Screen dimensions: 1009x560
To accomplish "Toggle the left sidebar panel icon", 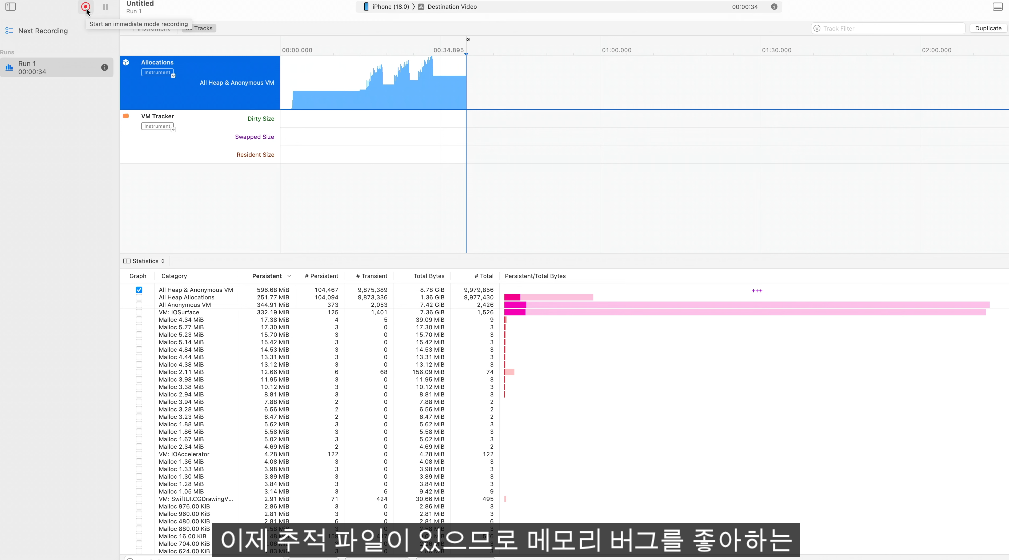I will [x=10, y=7].
